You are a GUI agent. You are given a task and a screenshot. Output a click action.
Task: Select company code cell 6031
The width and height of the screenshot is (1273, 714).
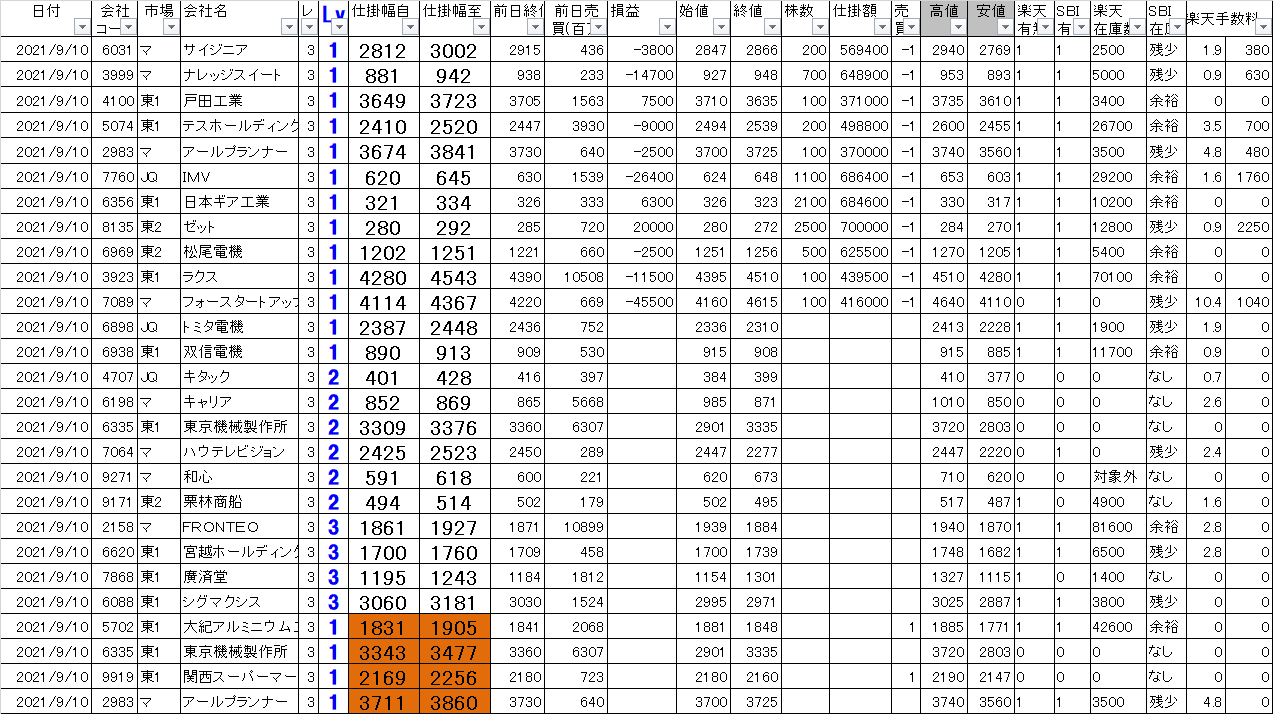117,49
